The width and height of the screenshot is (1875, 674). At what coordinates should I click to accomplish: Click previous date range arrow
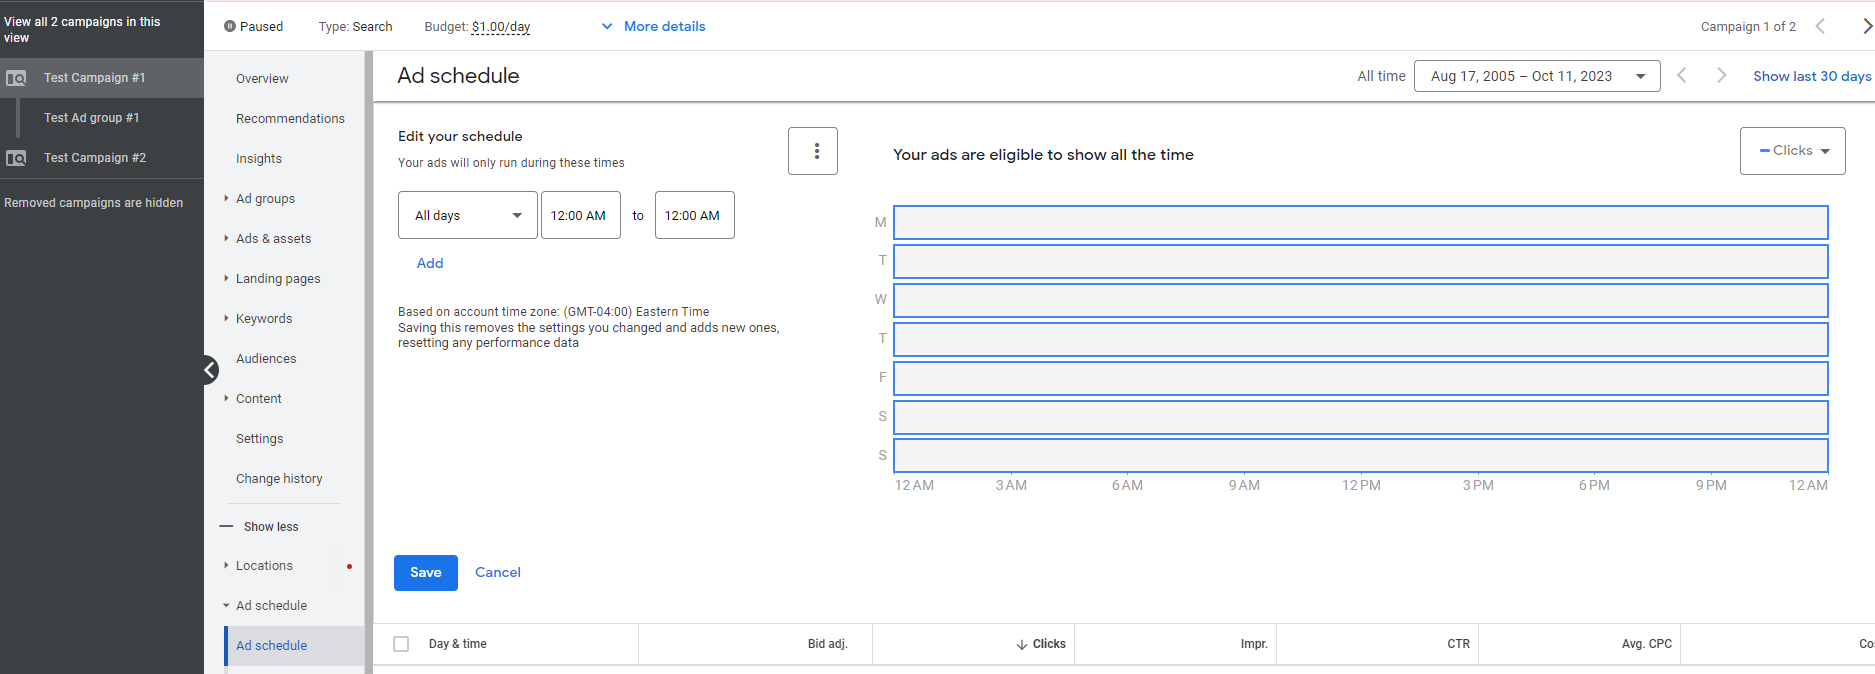pyautogui.click(x=1682, y=76)
